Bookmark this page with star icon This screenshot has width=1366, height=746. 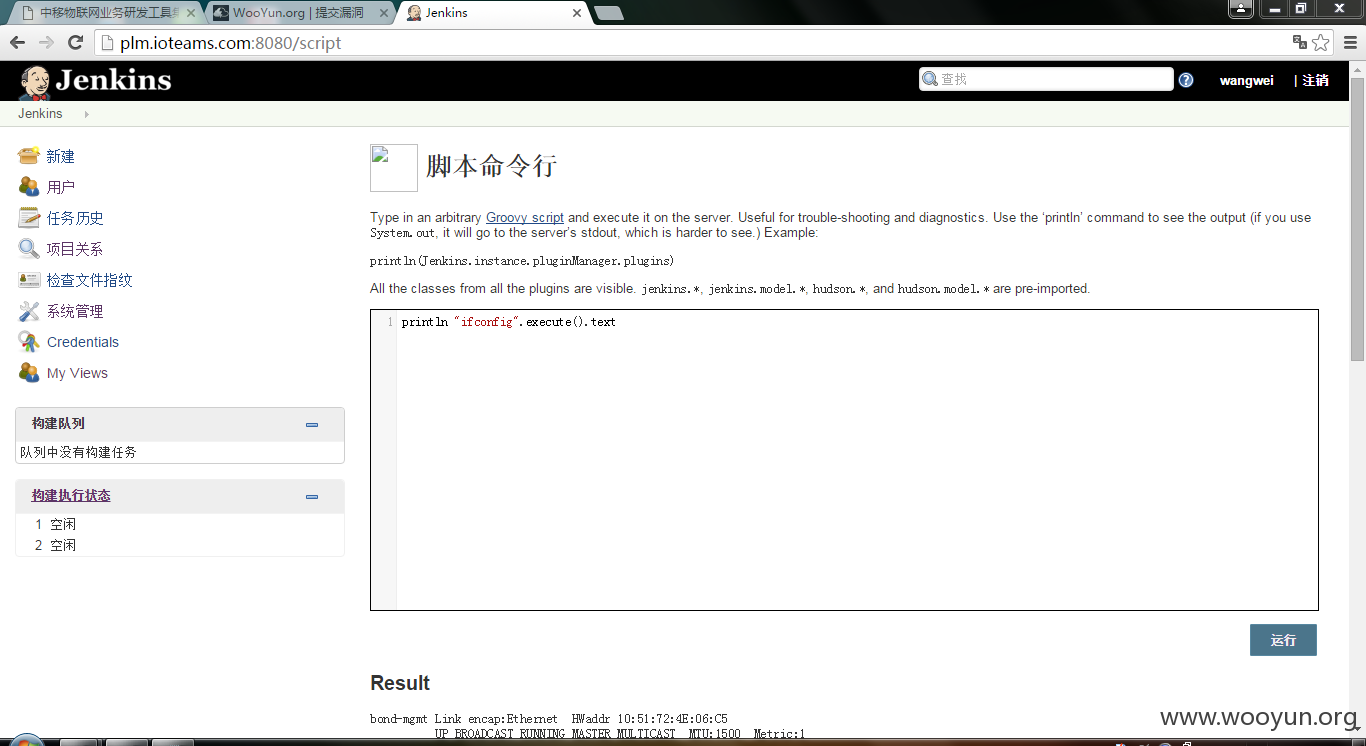pos(1321,42)
